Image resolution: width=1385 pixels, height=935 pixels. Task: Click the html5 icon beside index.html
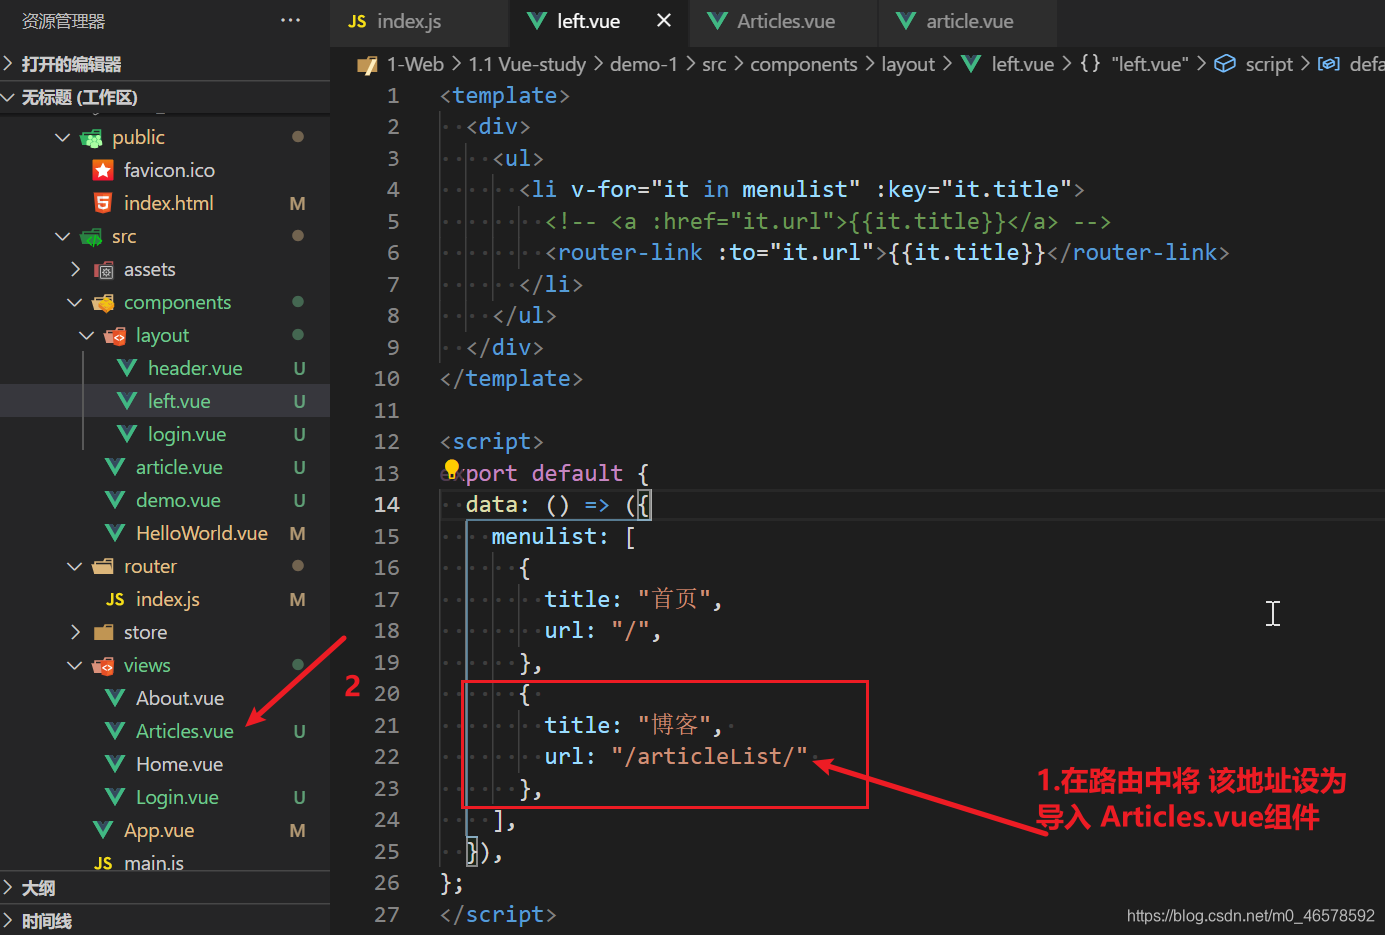(x=103, y=203)
